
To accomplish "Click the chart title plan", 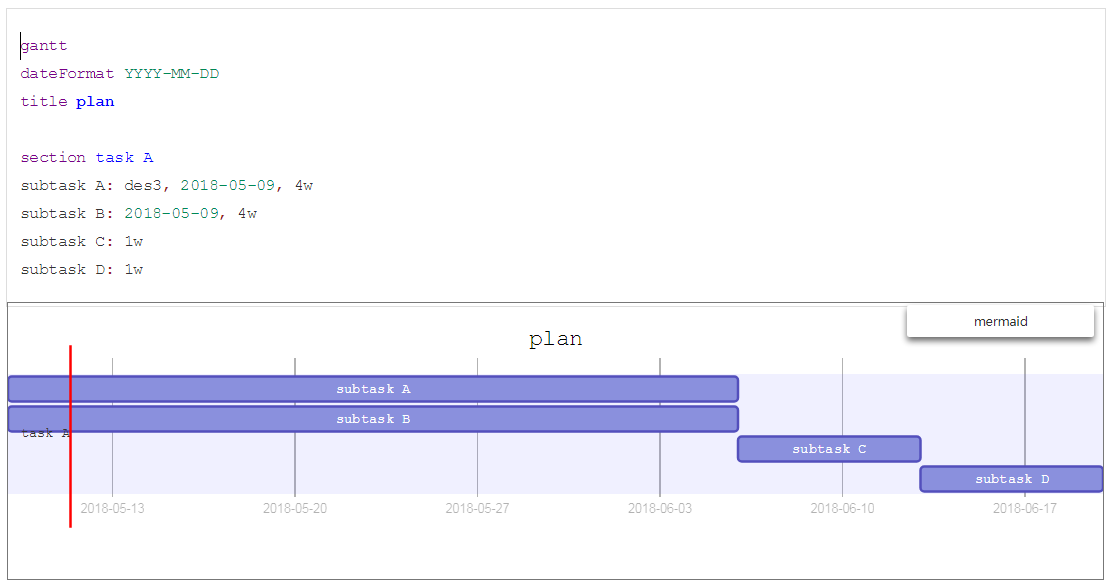I will 554,338.
